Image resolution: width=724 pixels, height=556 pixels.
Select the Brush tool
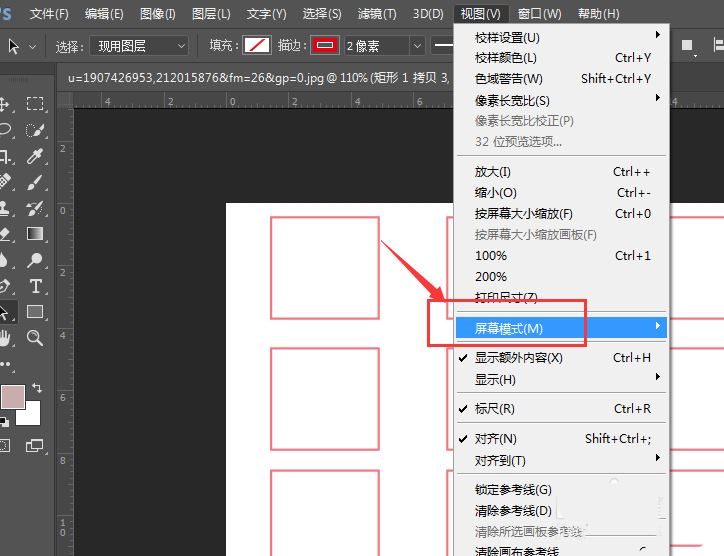(x=35, y=182)
